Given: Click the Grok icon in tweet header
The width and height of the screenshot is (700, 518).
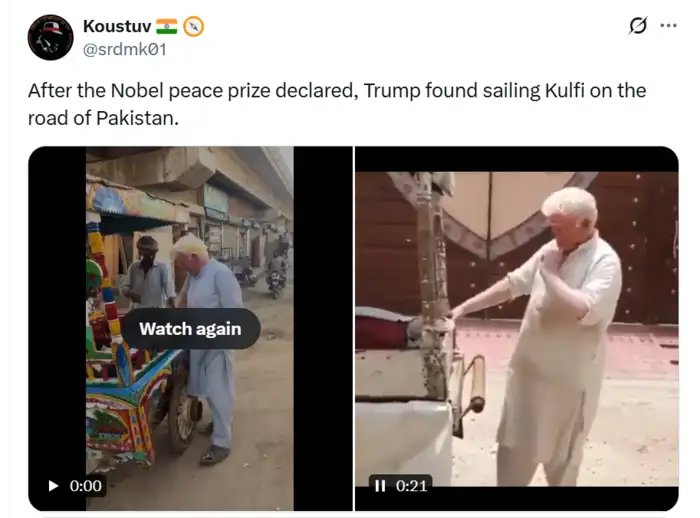Looking at the screenshot, I should [637, 26].
